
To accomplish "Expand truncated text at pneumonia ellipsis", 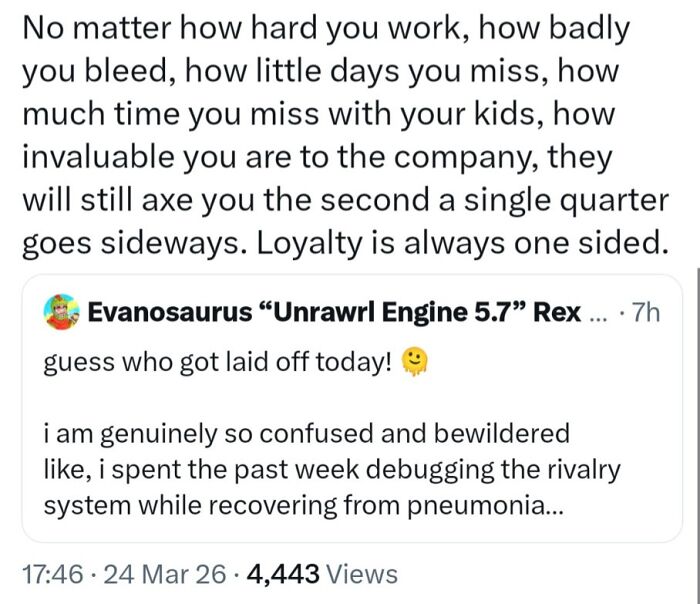I will [553, 507].
